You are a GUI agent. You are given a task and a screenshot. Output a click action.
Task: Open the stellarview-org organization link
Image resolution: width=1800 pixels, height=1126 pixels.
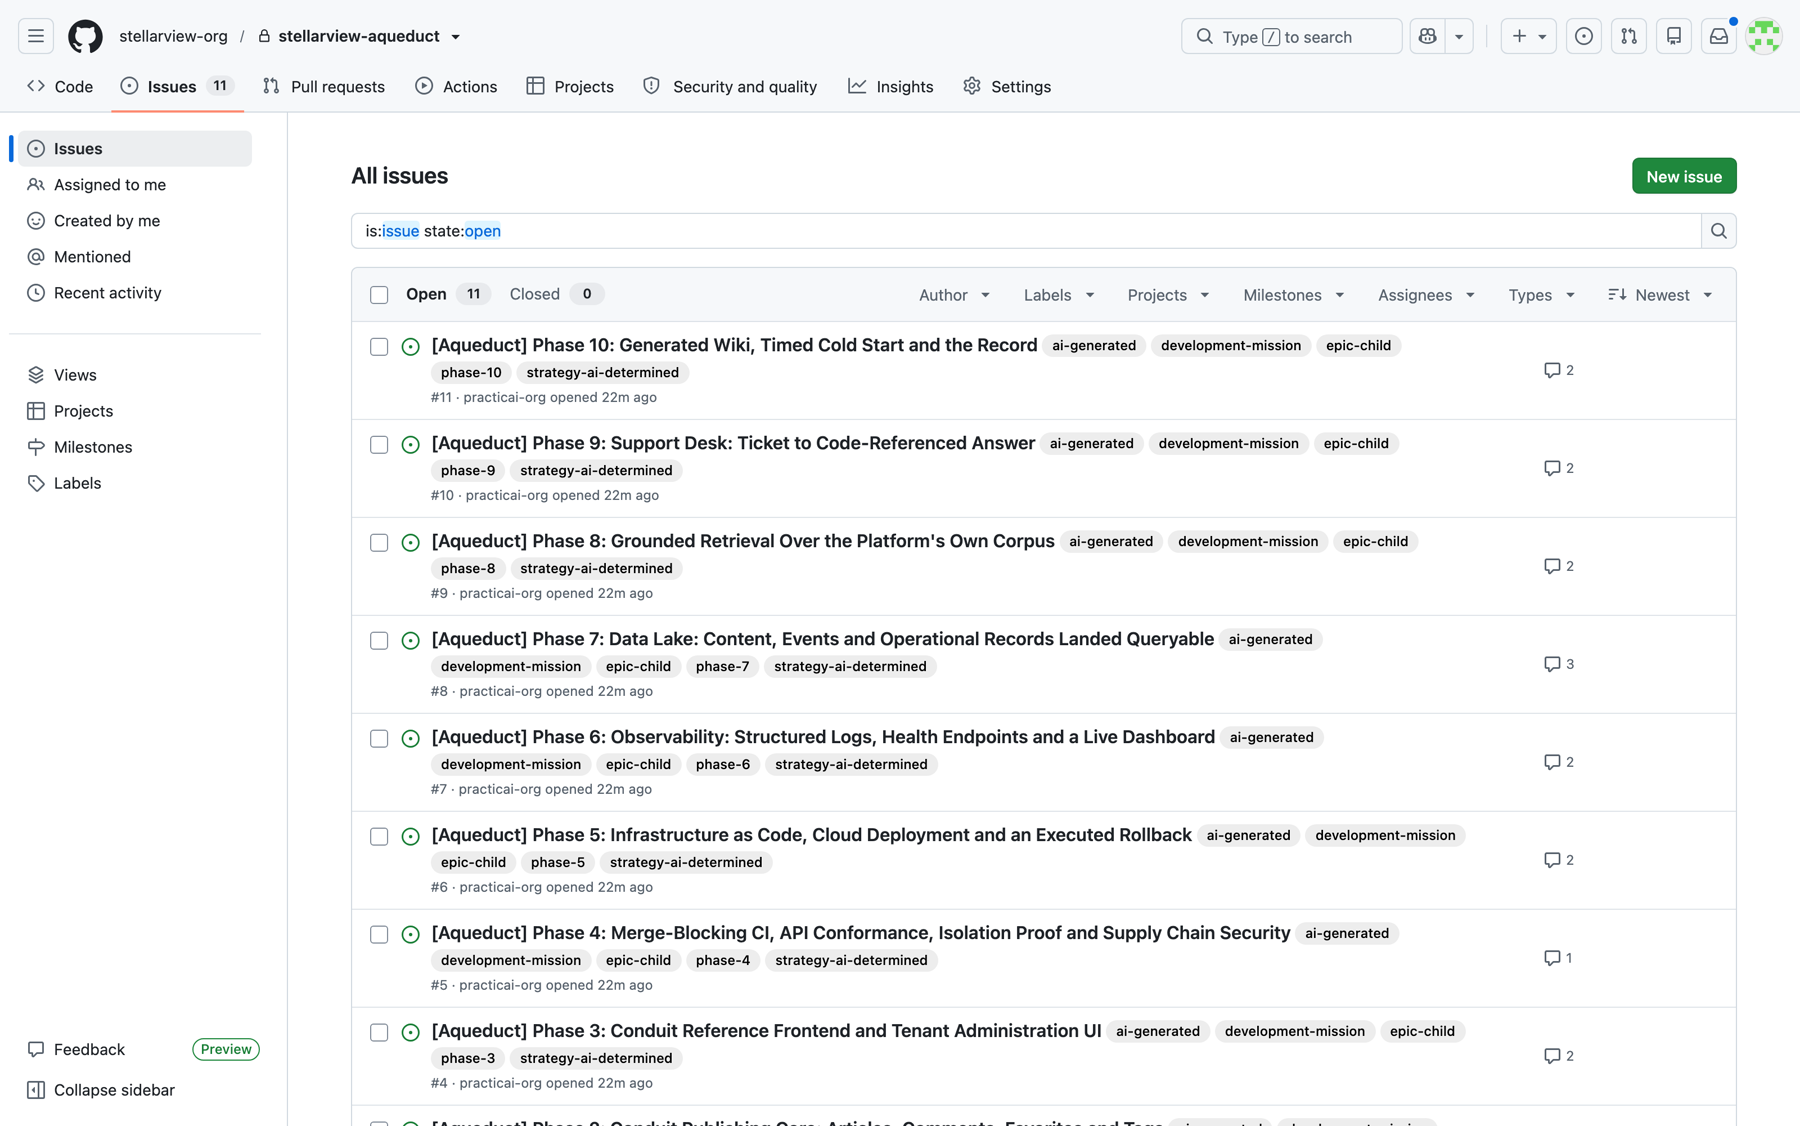click(173, 36)
